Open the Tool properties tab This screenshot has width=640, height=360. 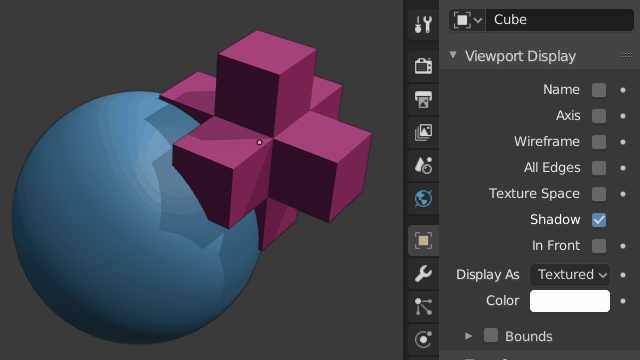(x=423, y=24)
